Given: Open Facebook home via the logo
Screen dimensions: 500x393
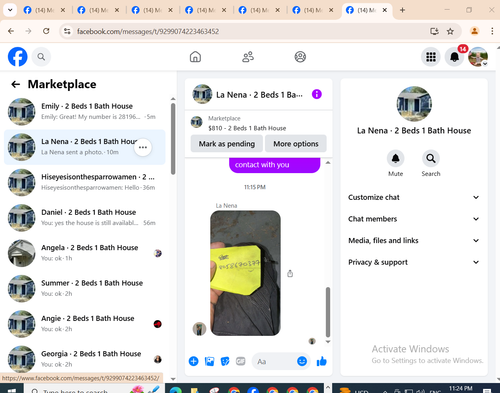Looking at the screenshot, I should click(x=17, y=57).
